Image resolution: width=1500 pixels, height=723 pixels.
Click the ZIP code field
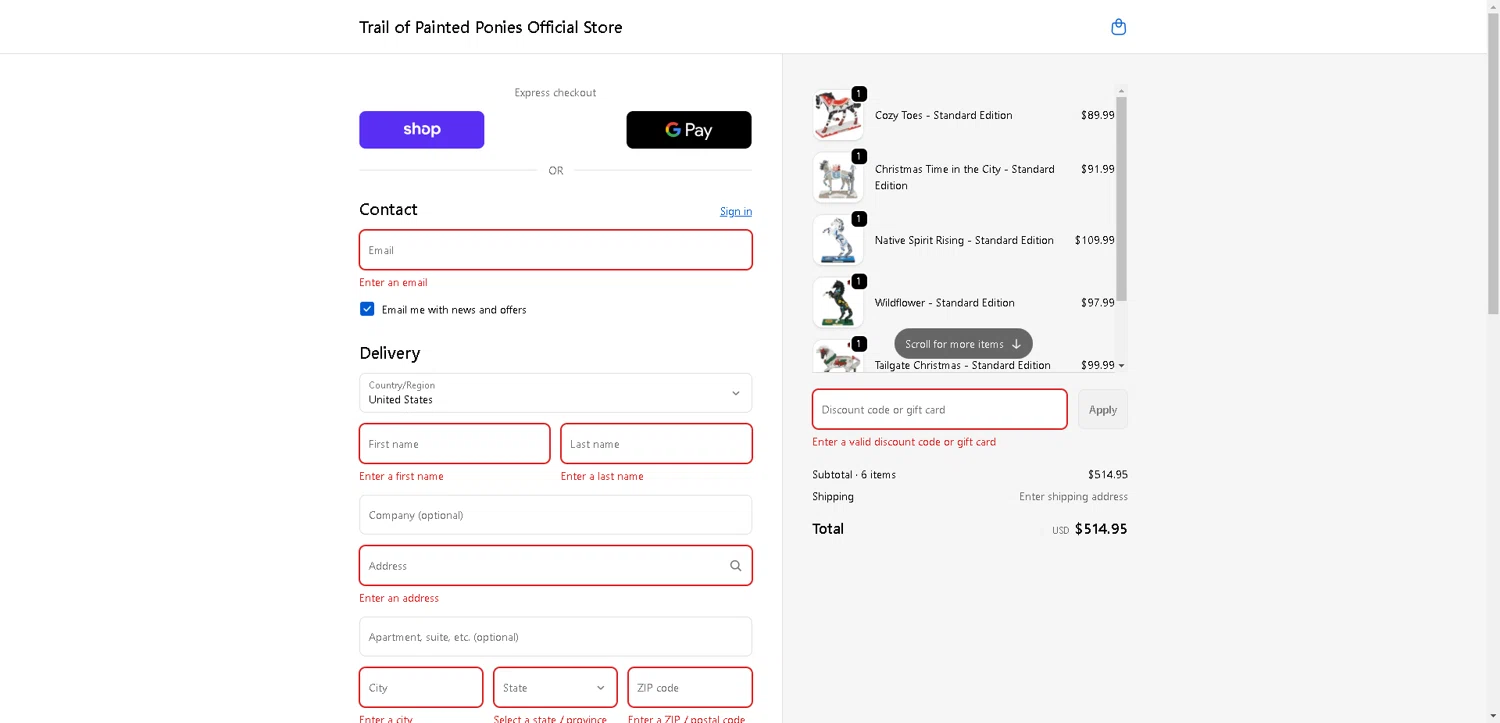[690, 688]
